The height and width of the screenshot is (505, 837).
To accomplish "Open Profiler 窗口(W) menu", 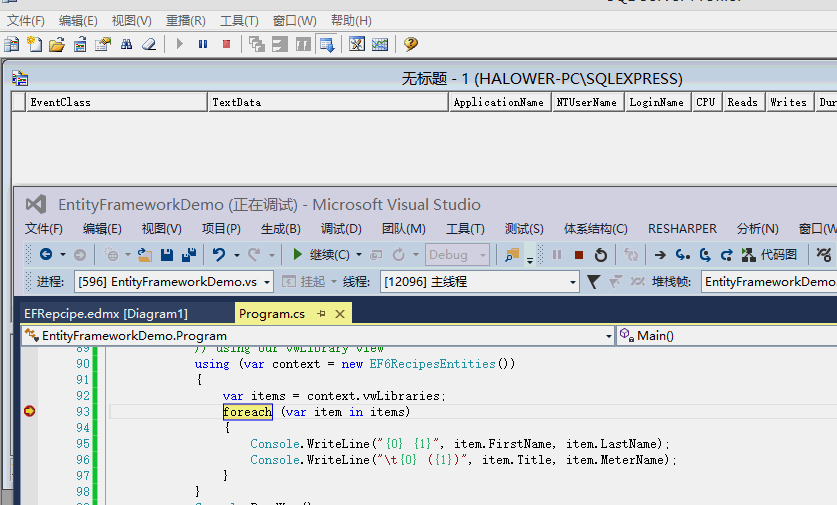I will [x=295, y=21].
